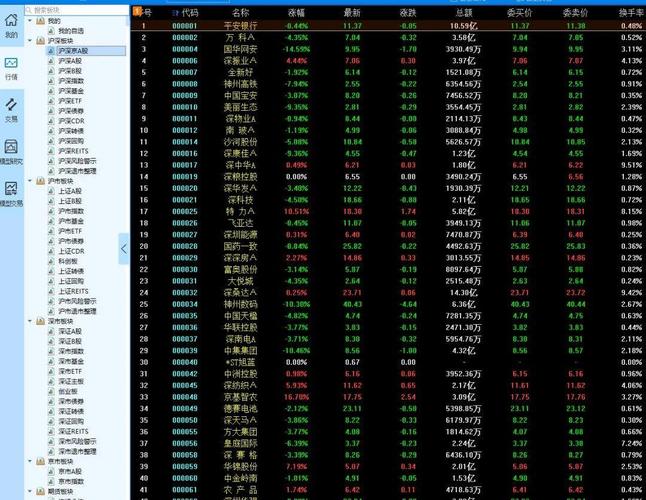Select the 沪深京A股 tree item

pos(86,51)
